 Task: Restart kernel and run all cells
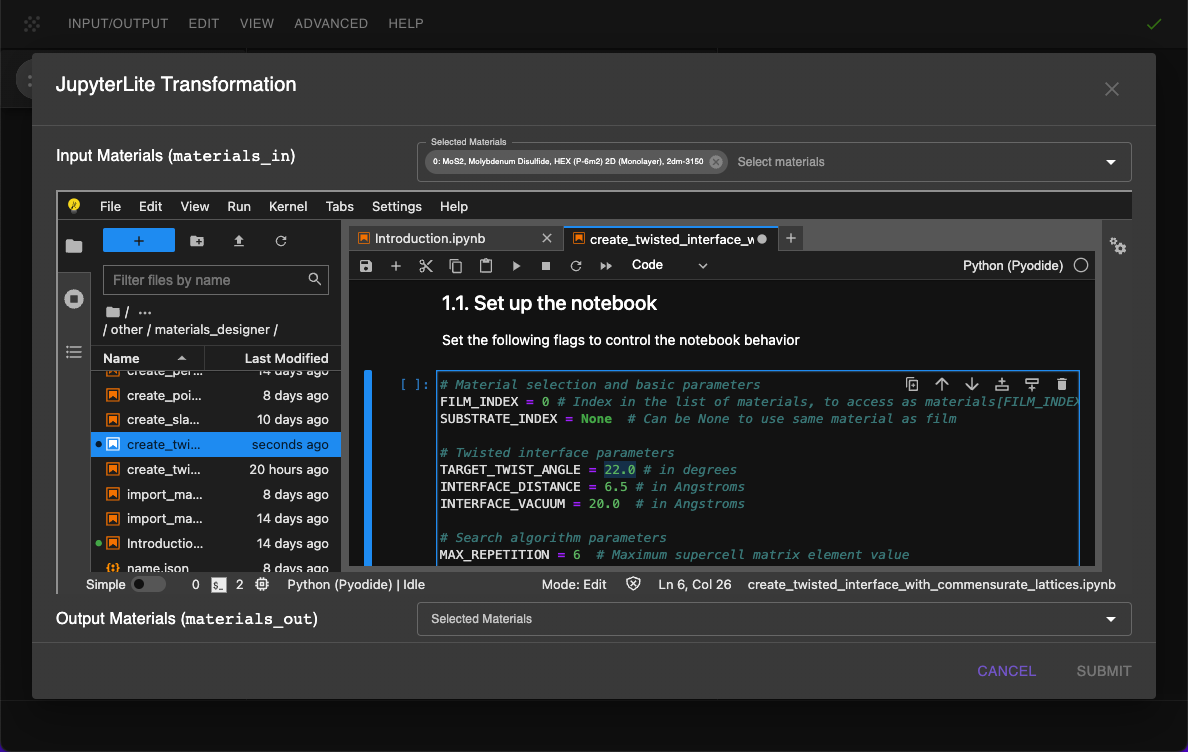[606, 266]
